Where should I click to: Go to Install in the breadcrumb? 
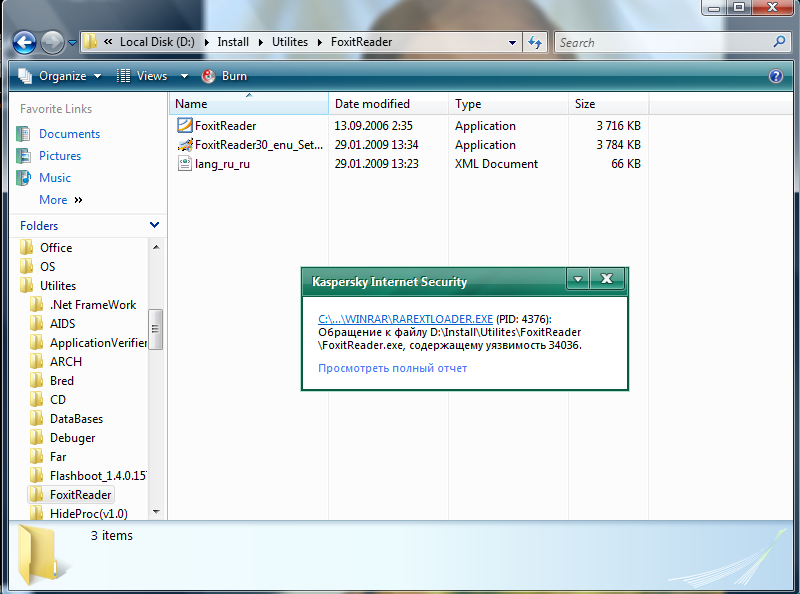pos(233,42)
